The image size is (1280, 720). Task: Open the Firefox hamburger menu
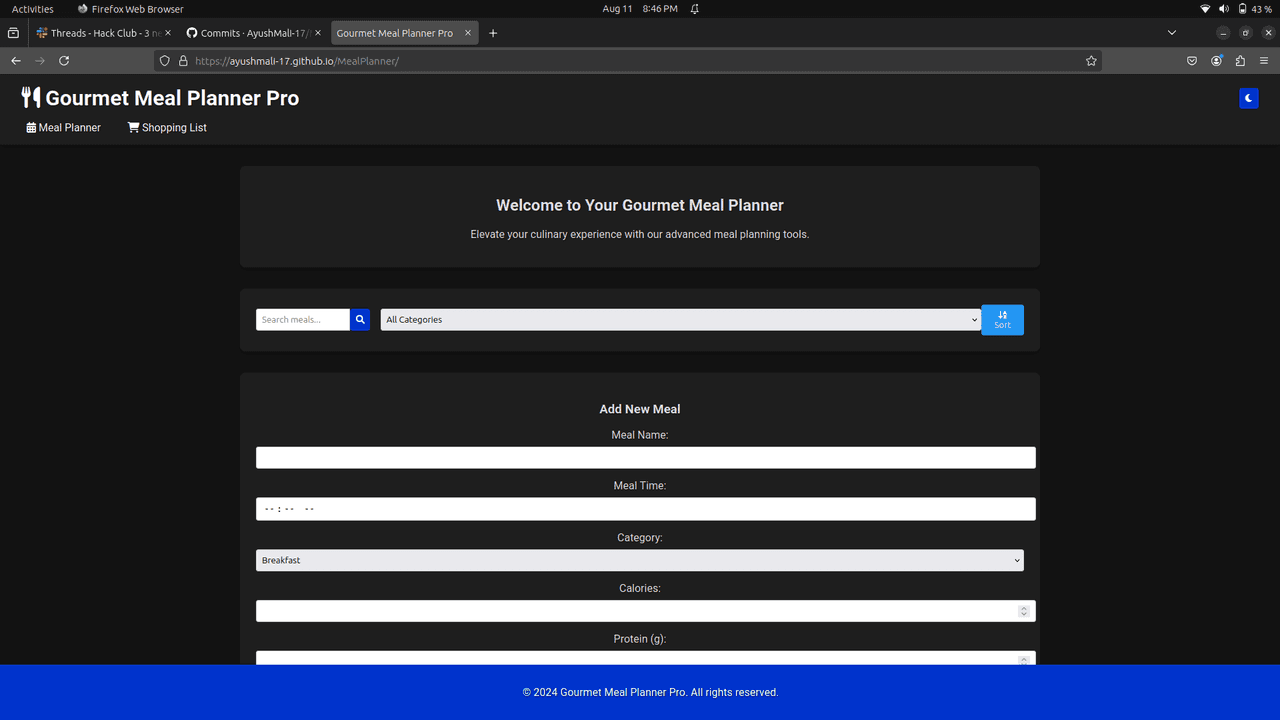(1264, 61)
